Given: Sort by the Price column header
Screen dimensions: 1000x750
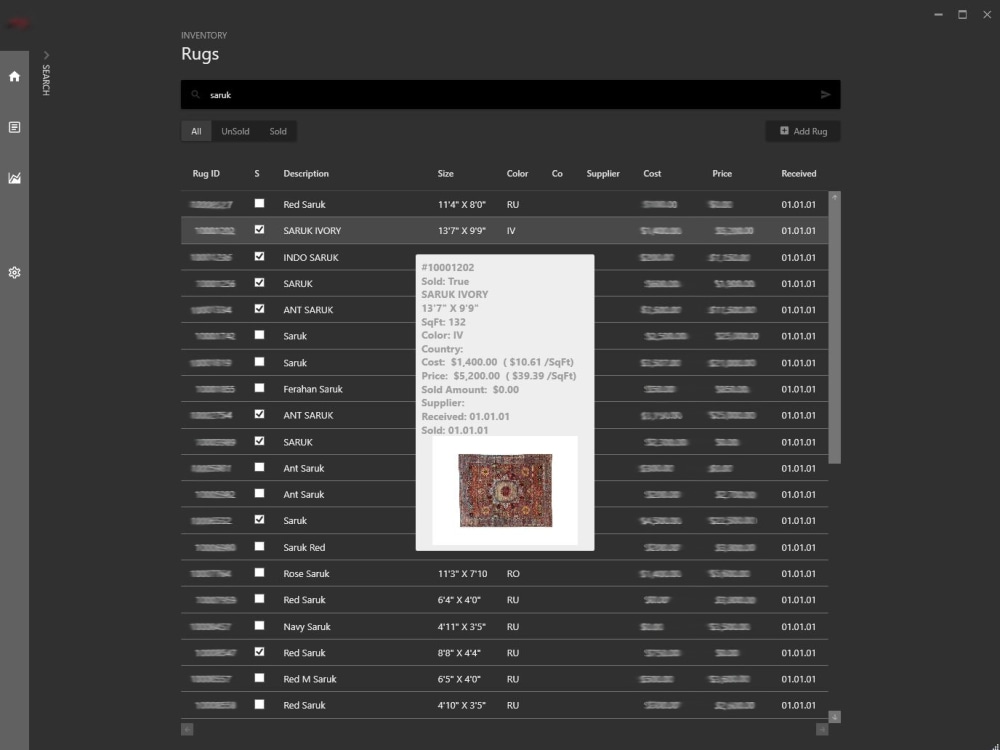Looking at the screenshot, I should [722, 173].
